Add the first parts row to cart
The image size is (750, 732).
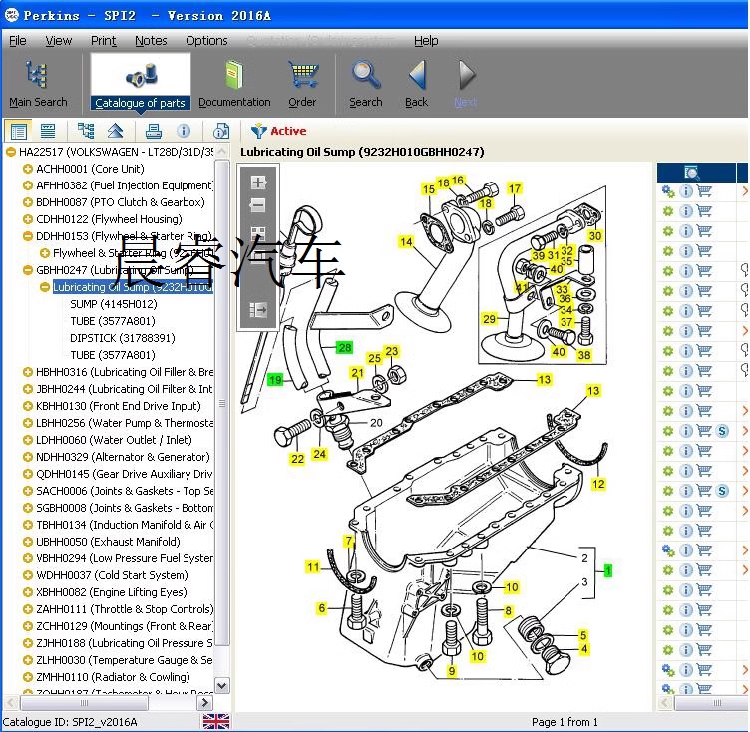pyautogui.click(x=704, y=191)
